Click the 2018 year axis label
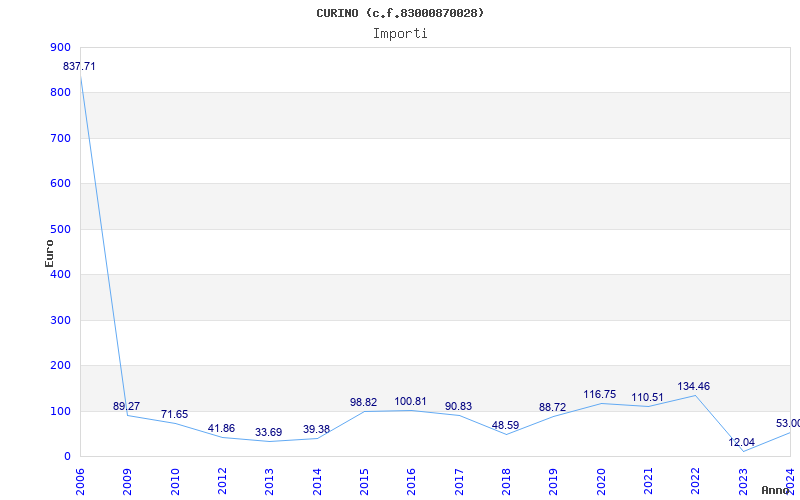Image resolution: width=800 pixels, height=500 pixels. click(x=506, y=482)
